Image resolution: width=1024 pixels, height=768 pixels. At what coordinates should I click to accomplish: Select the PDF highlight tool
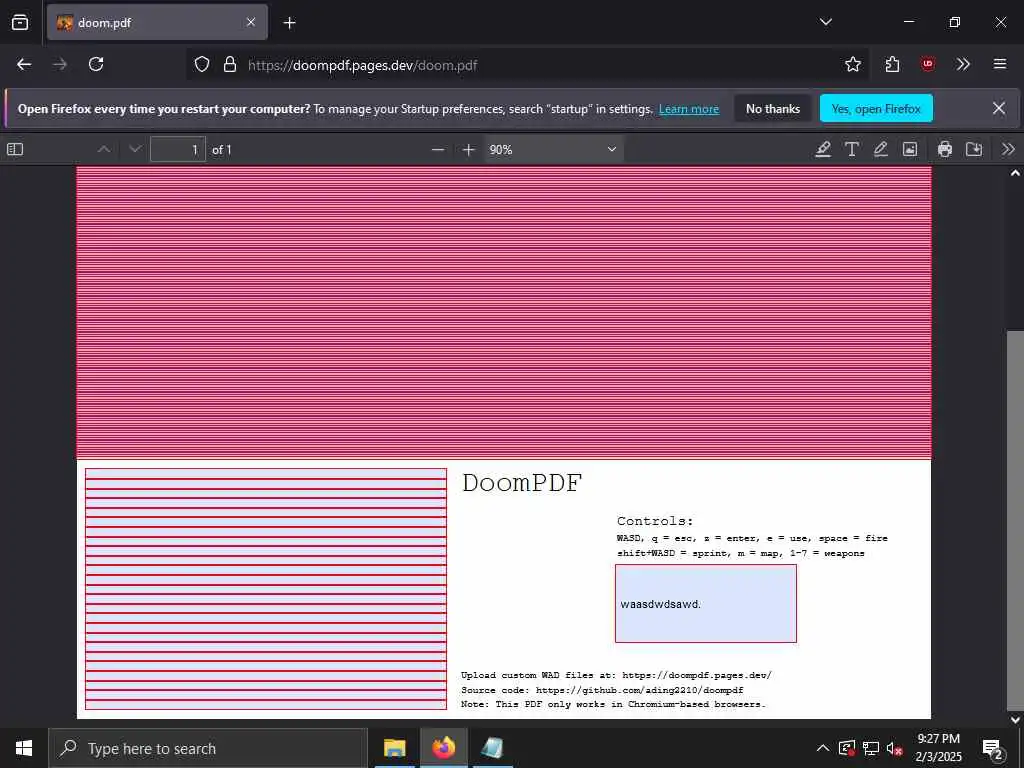coord(823,150)
